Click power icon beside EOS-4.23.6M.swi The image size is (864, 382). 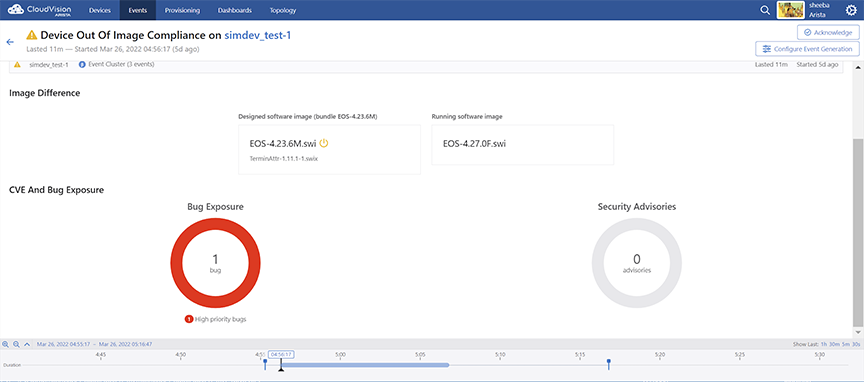pyautogui.click(x=324, y=143)
